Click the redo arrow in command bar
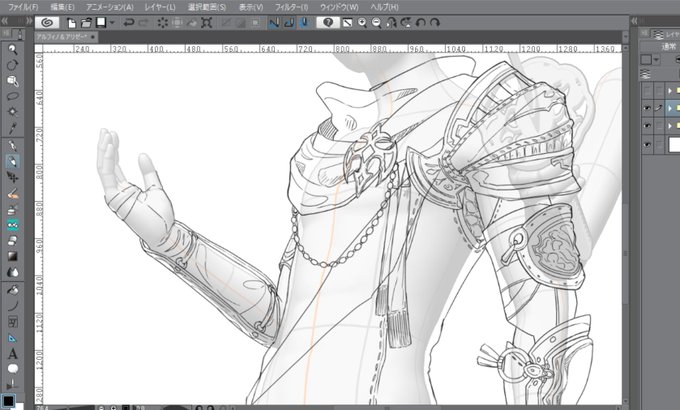Image resolution: width=680 pixels, height=410 pixels. point(144,23)
